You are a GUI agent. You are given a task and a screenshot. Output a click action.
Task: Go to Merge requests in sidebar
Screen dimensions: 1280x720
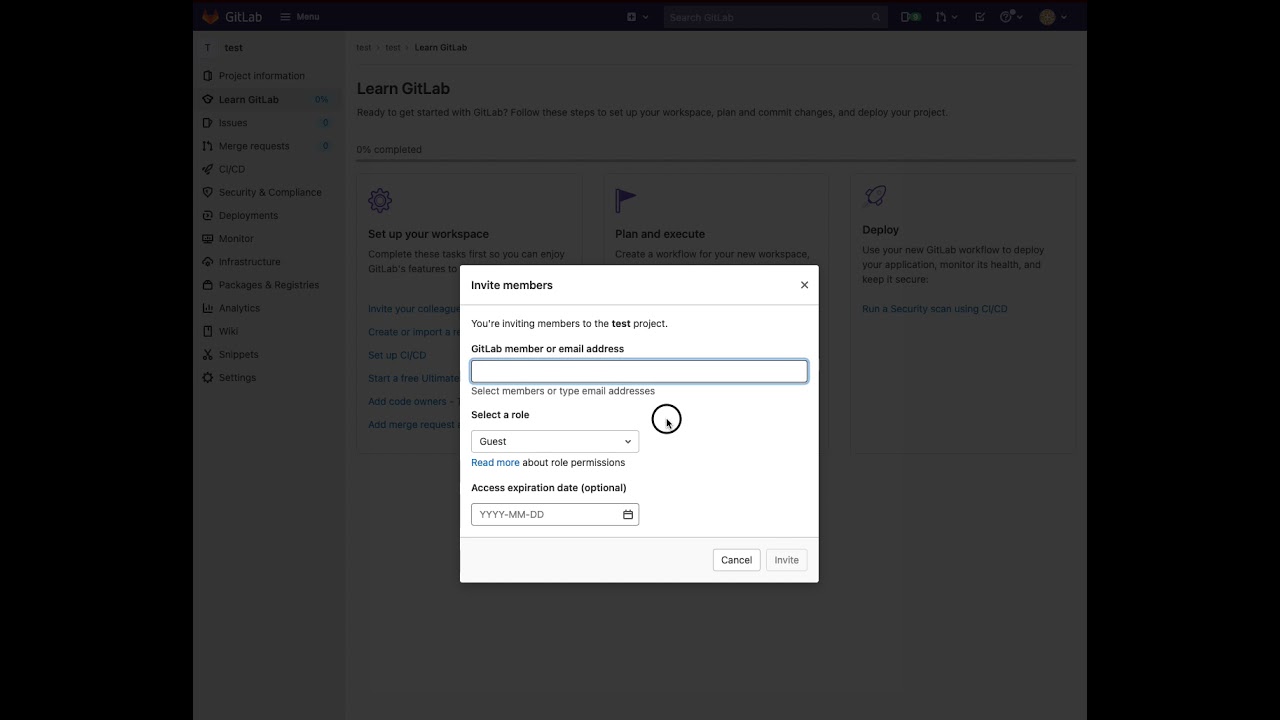pyautogui.click(x=254, y=146)
